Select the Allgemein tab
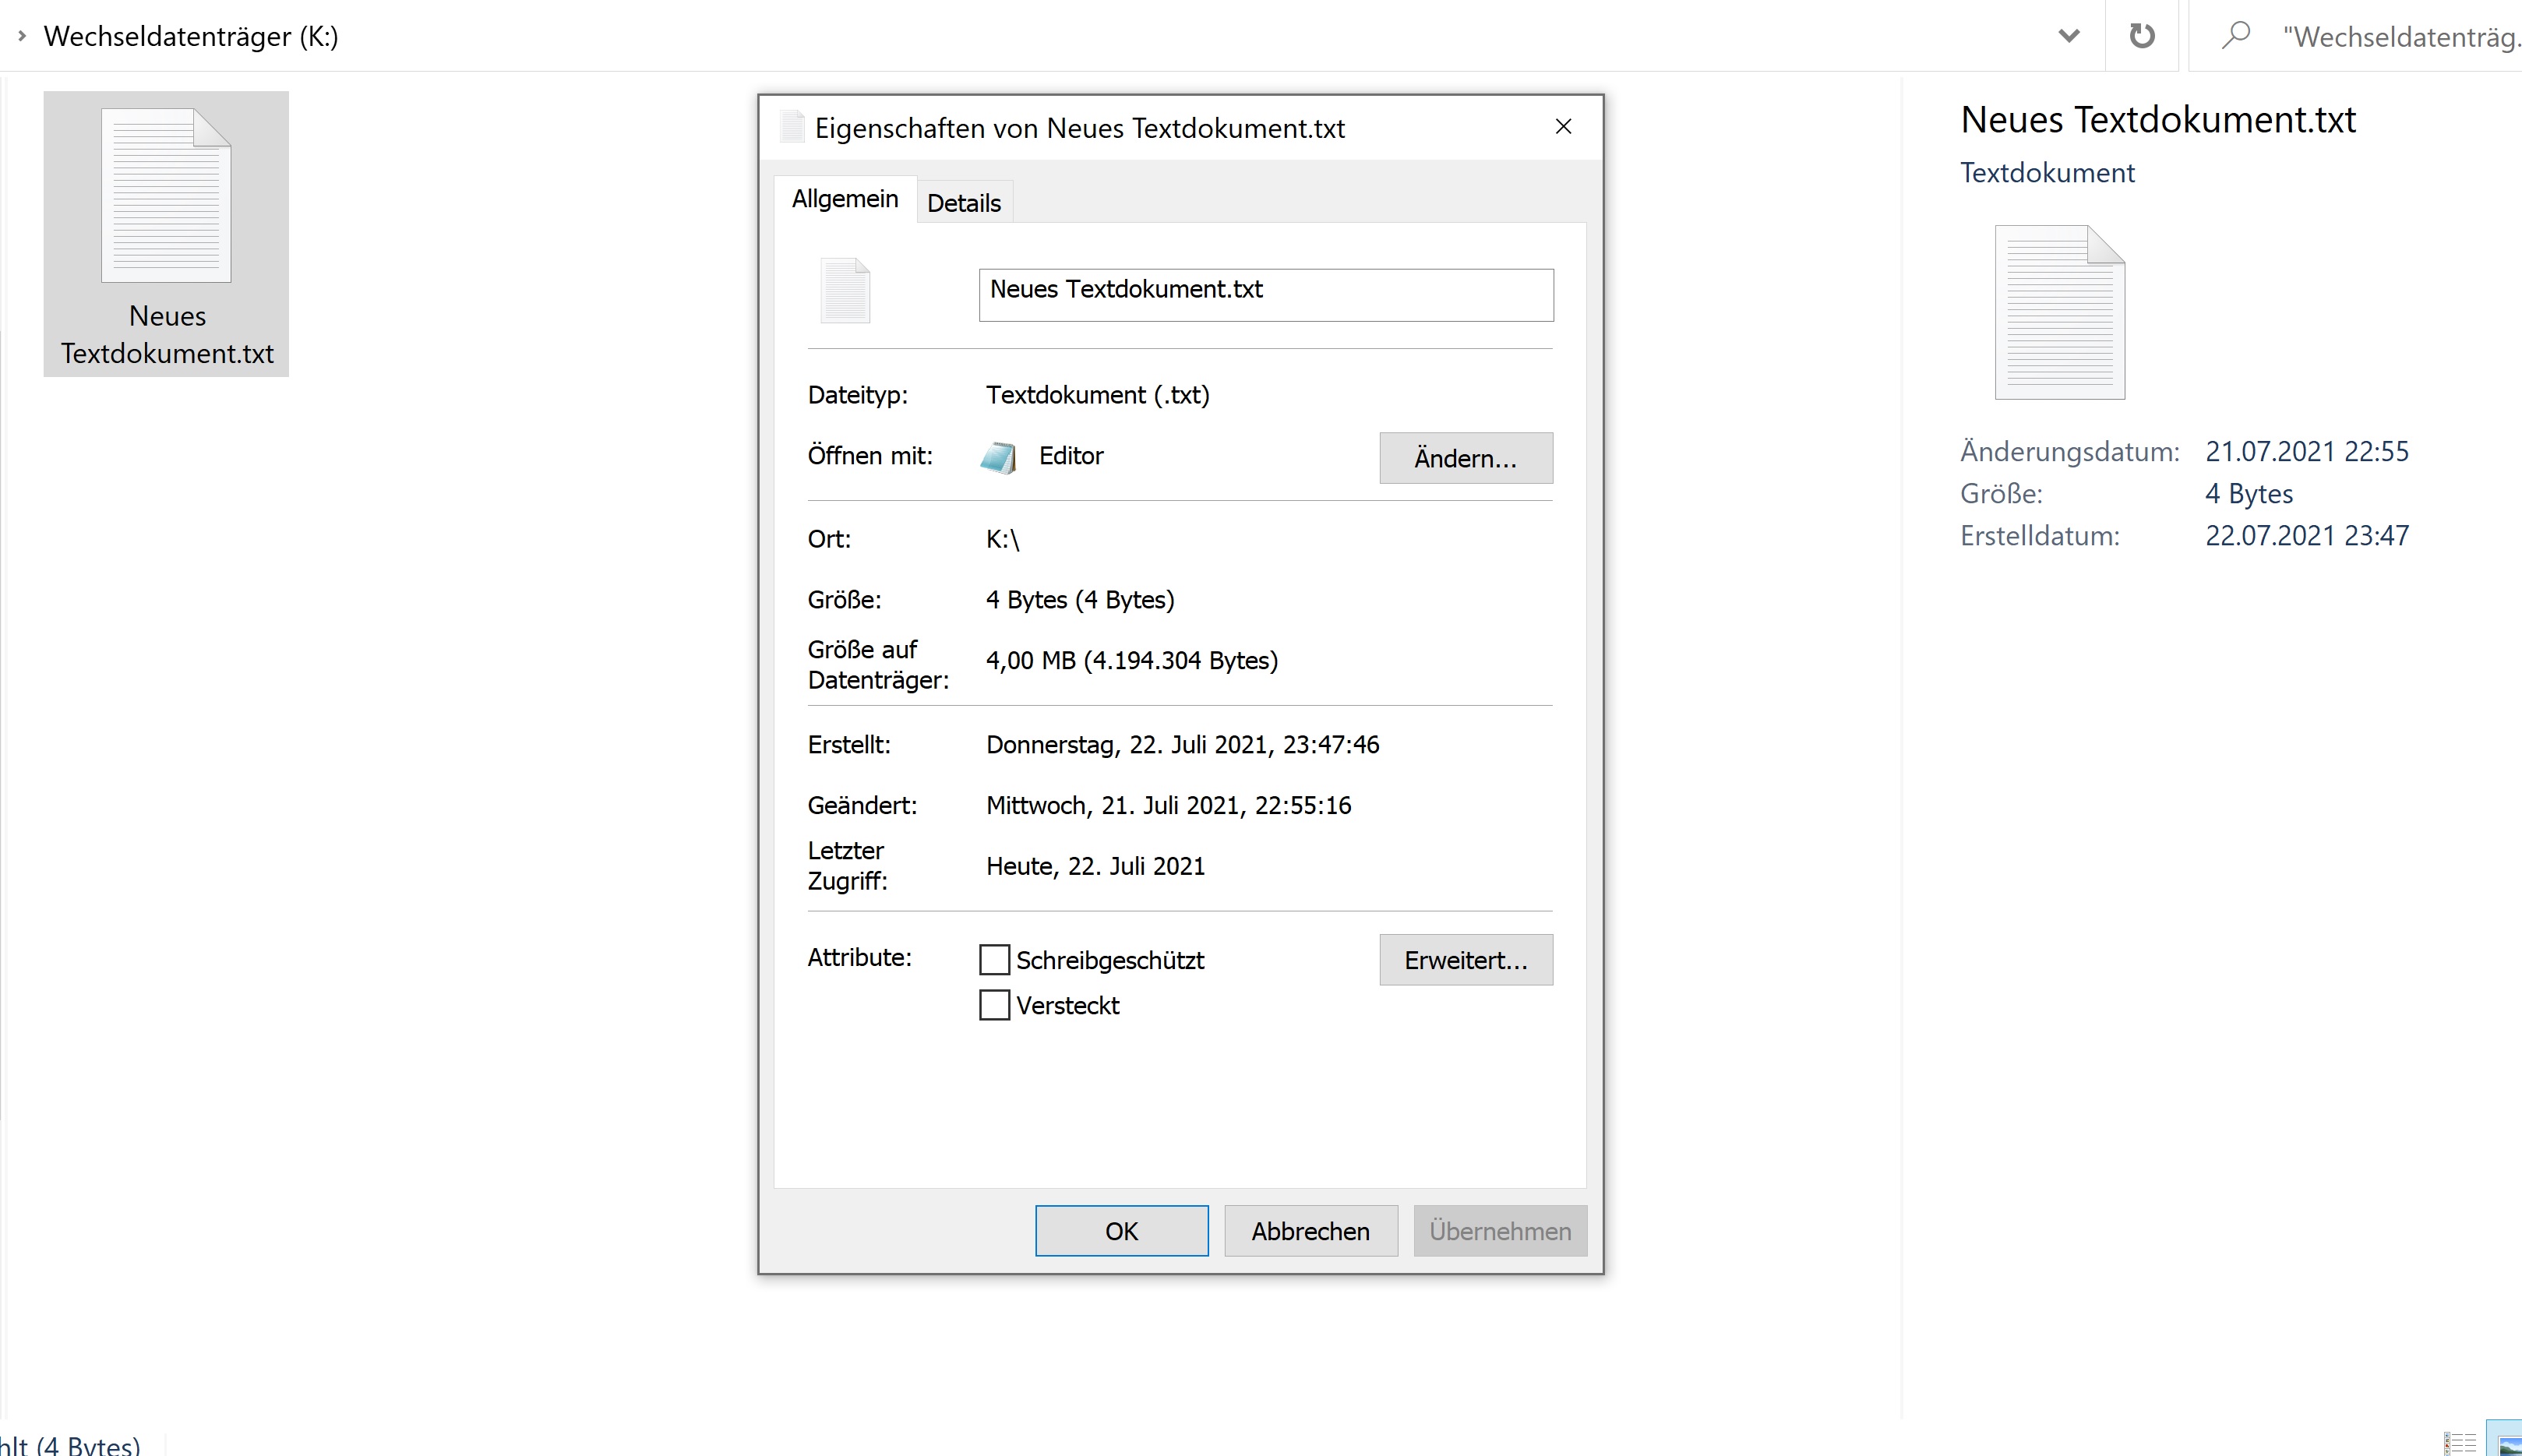 (844, 199)
